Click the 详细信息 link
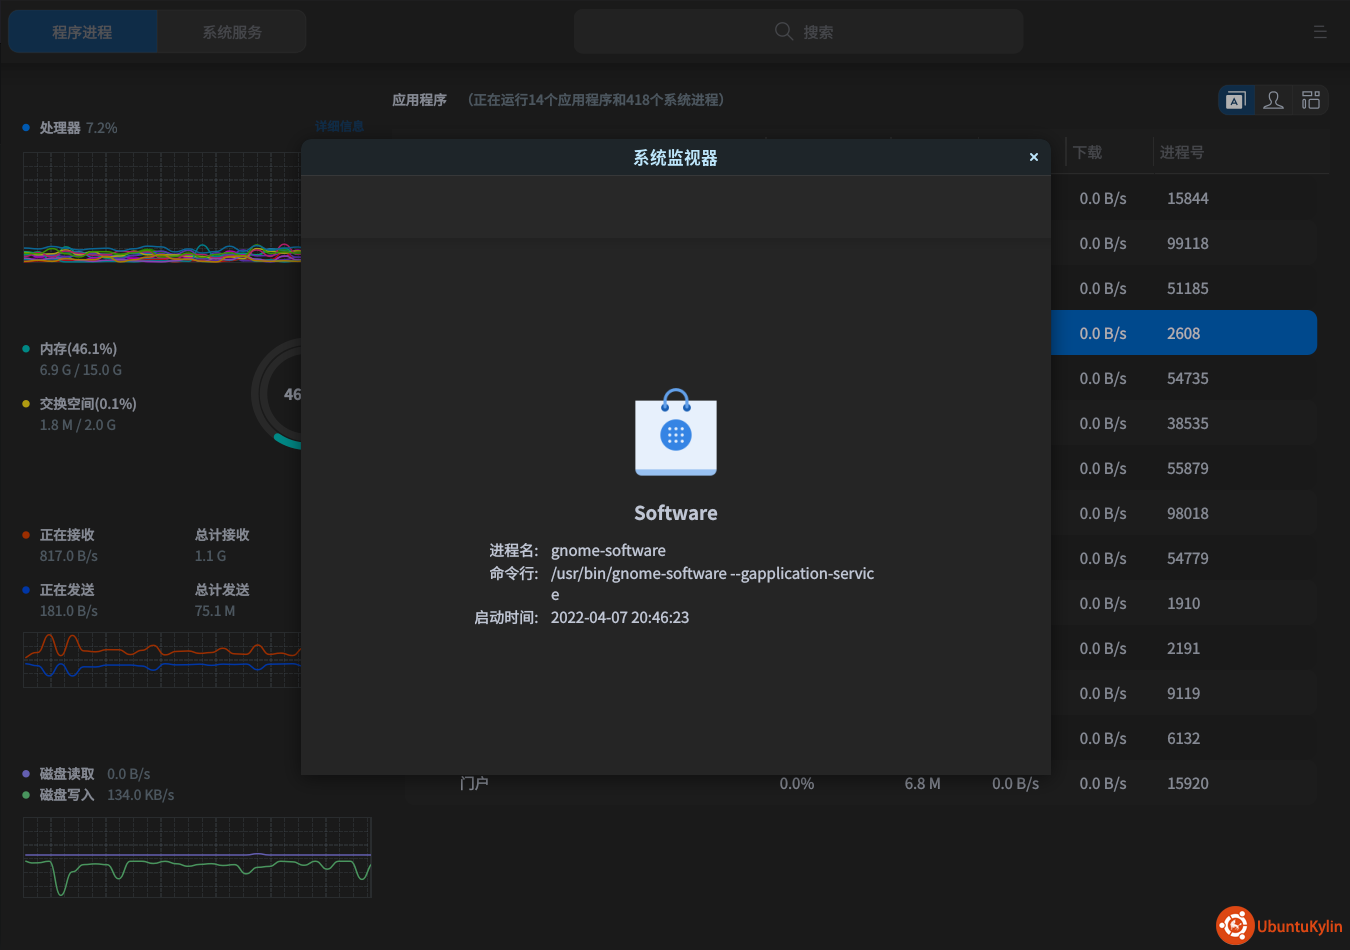1350x950 pixels. point(339,127)
